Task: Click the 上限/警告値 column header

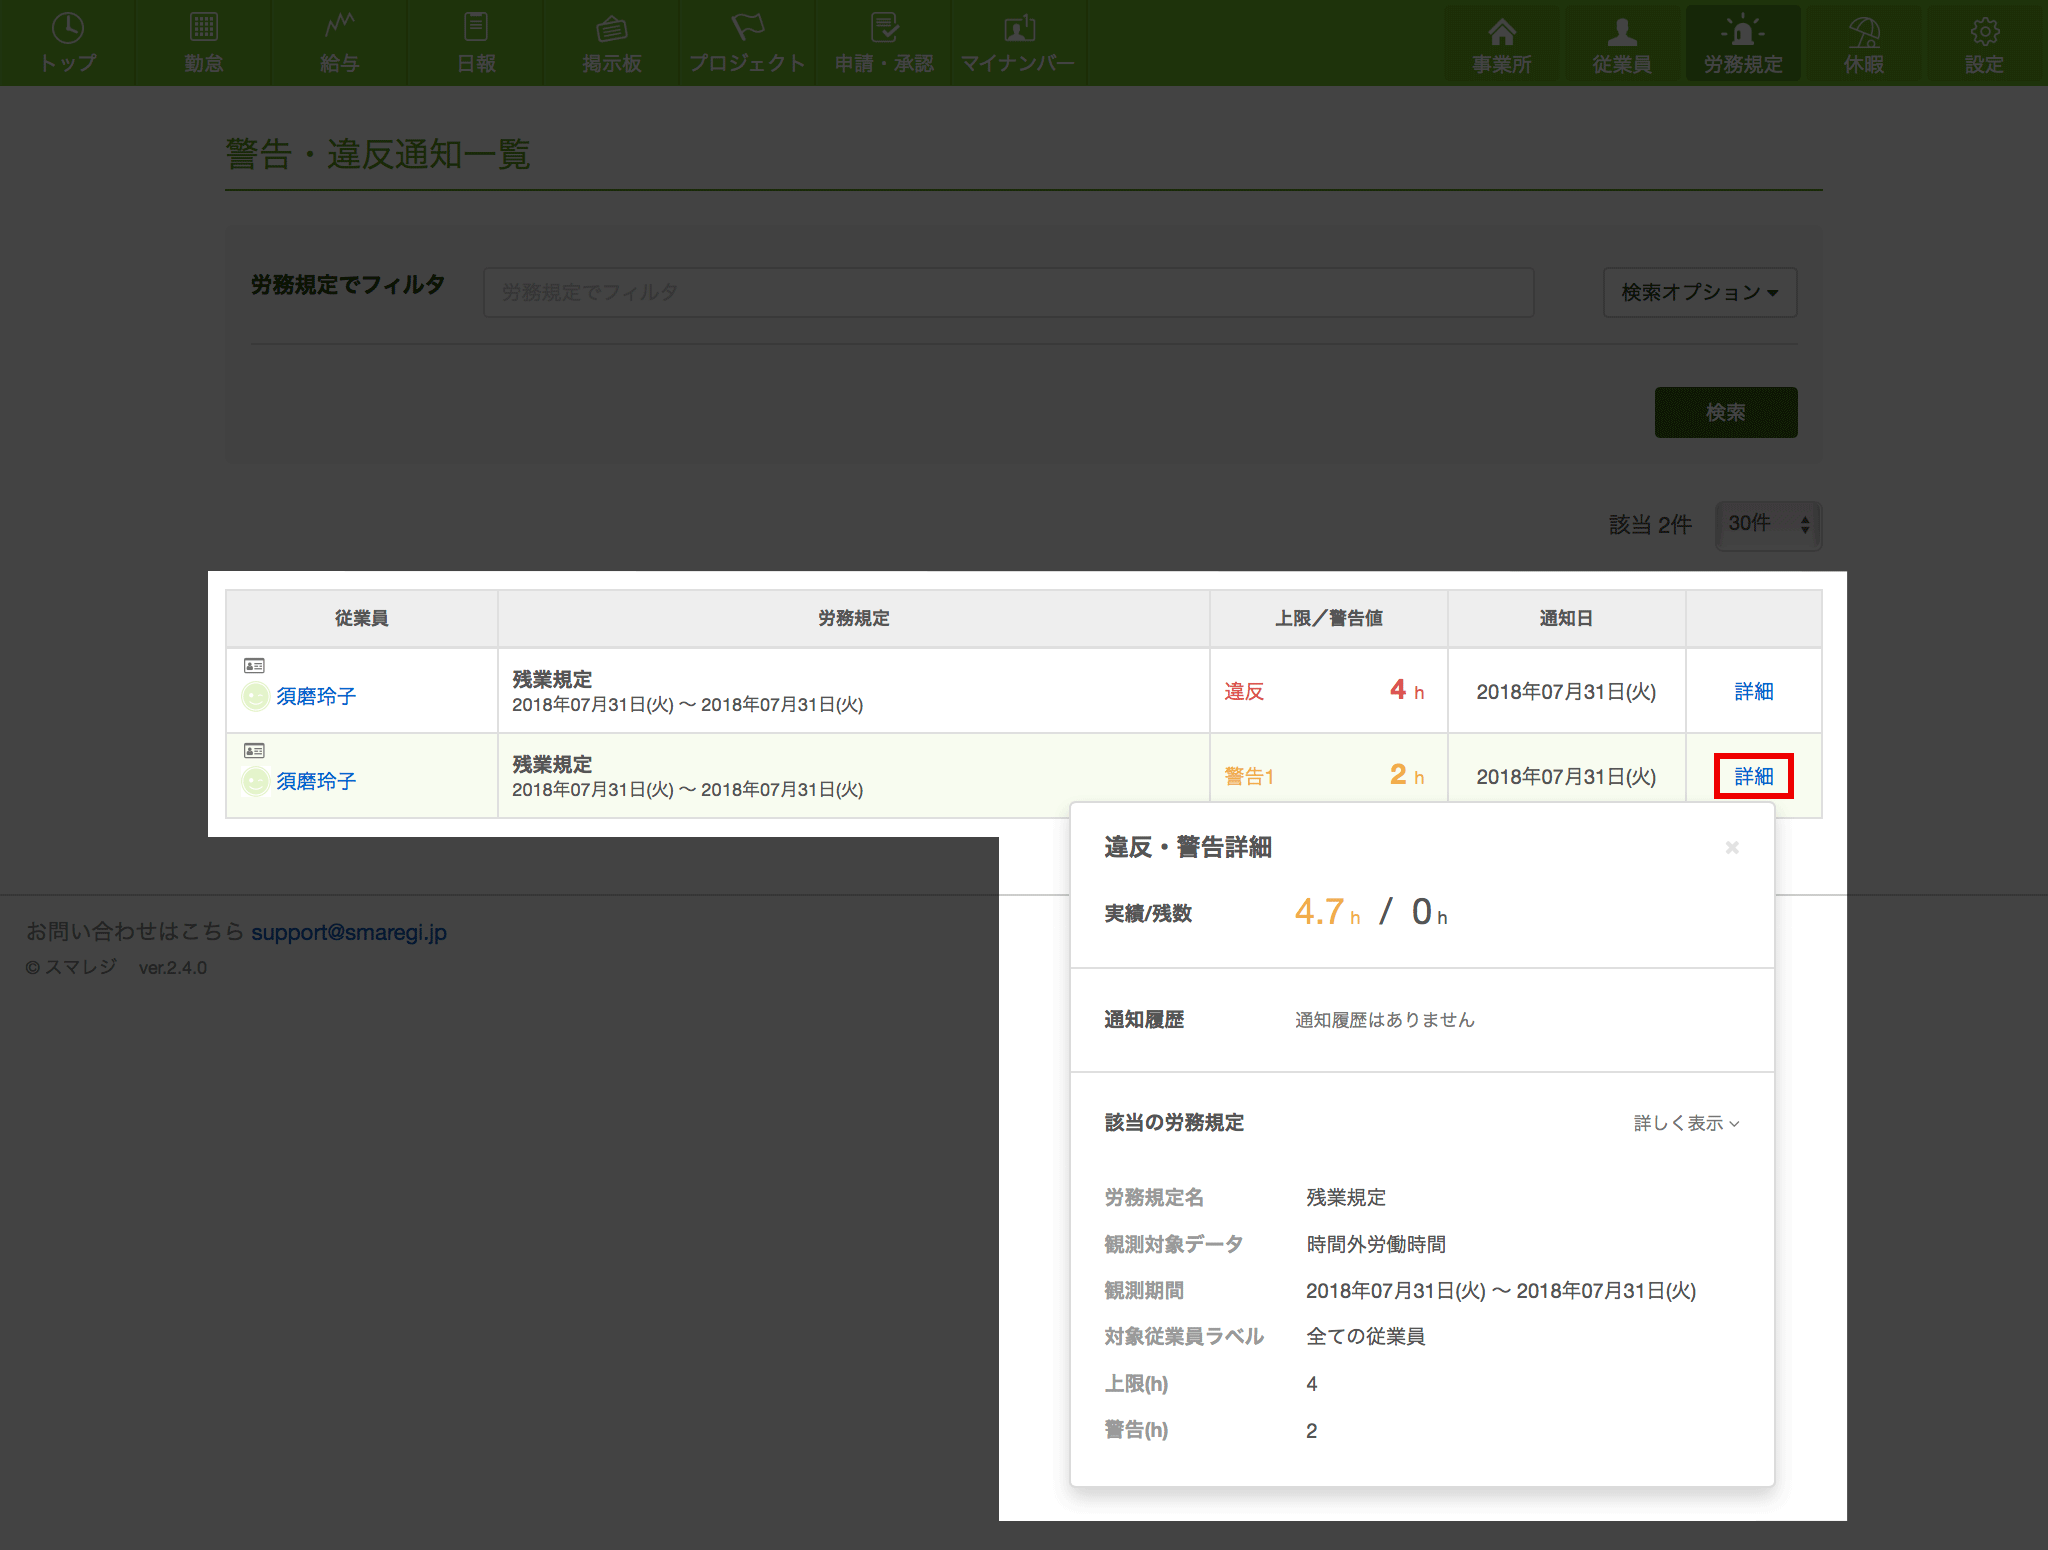Action: coord(1329,618)
